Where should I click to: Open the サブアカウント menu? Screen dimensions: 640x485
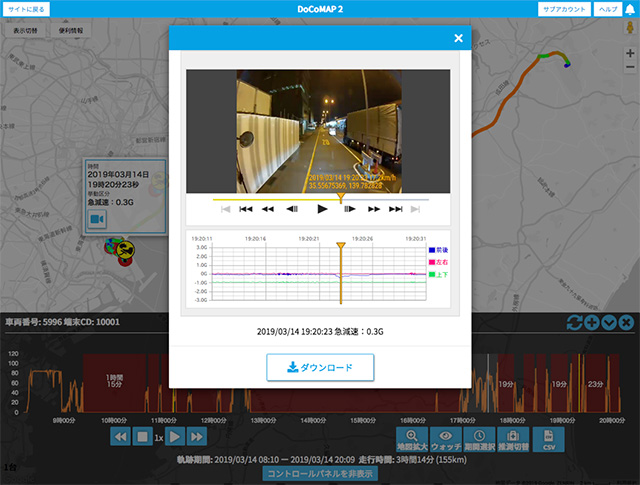click(x=564, y=8)
